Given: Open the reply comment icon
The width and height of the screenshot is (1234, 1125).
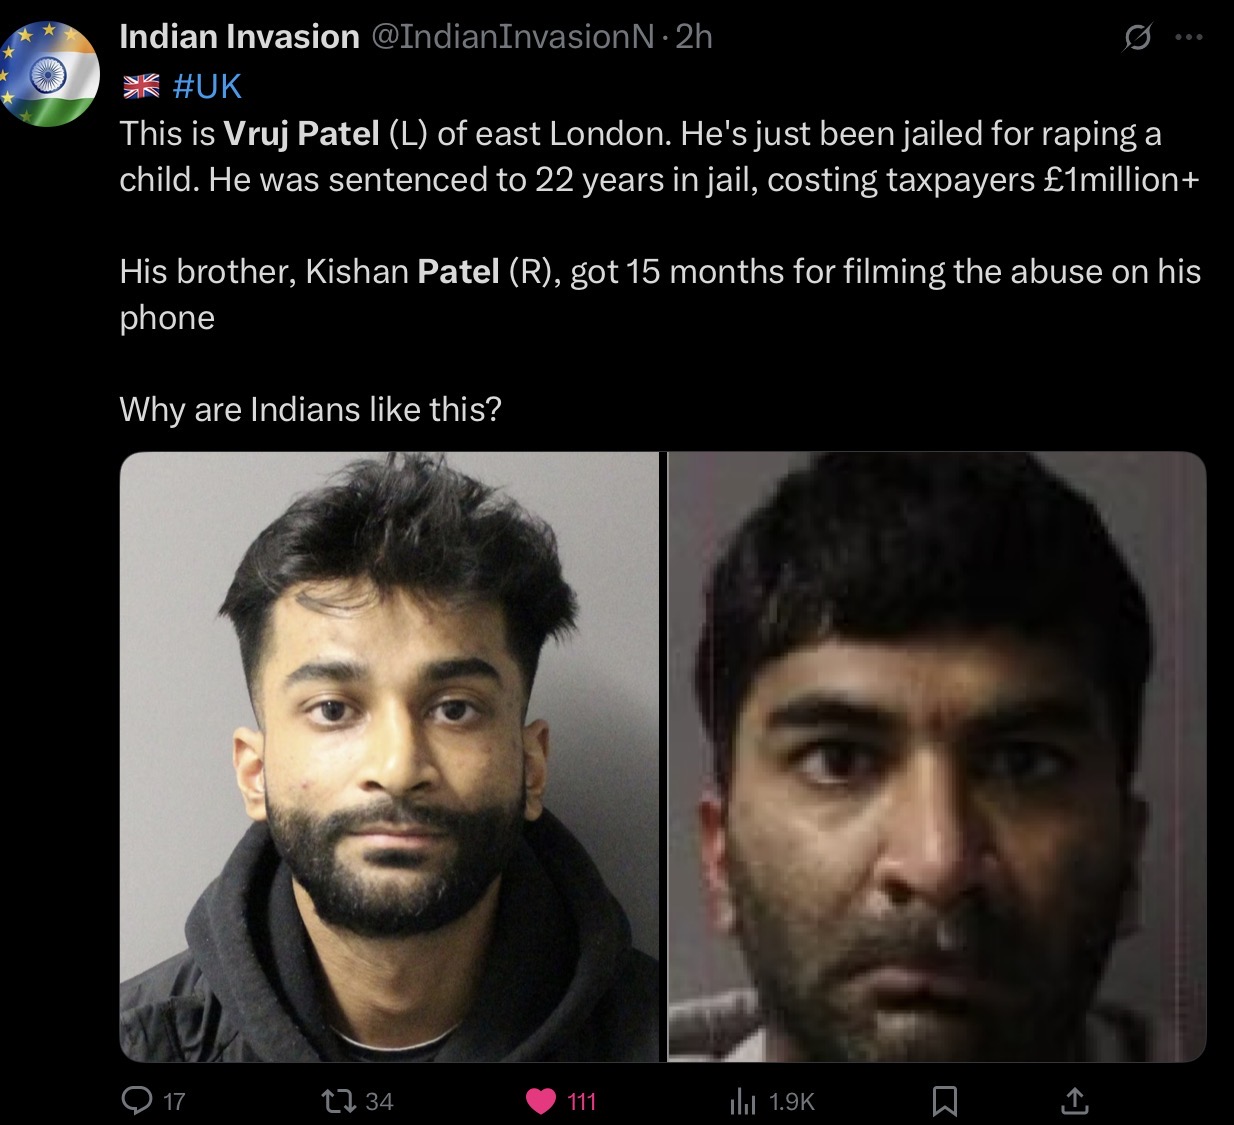Looking at the screenshot, I should 136,1101.
